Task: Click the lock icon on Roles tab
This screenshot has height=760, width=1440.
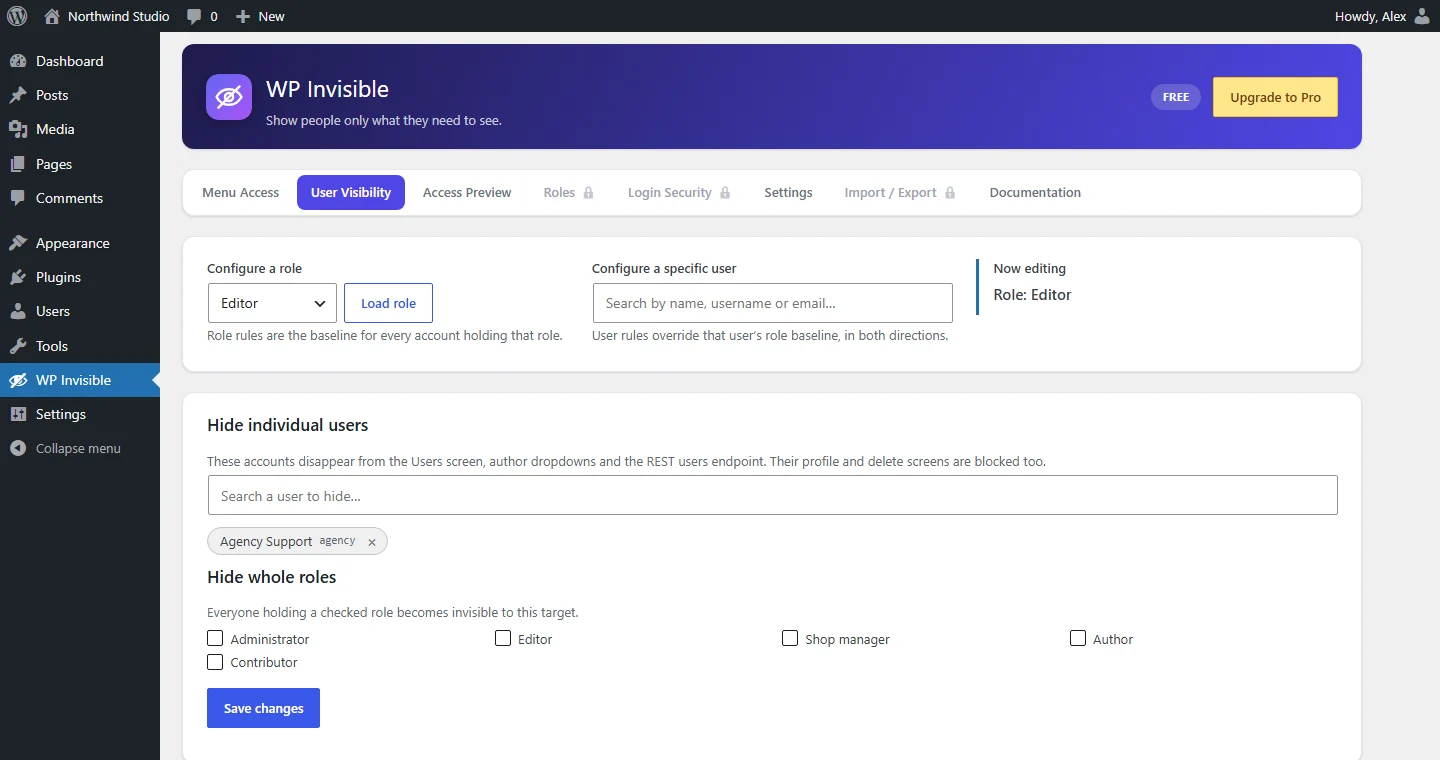Action: (x=589, y=193)
